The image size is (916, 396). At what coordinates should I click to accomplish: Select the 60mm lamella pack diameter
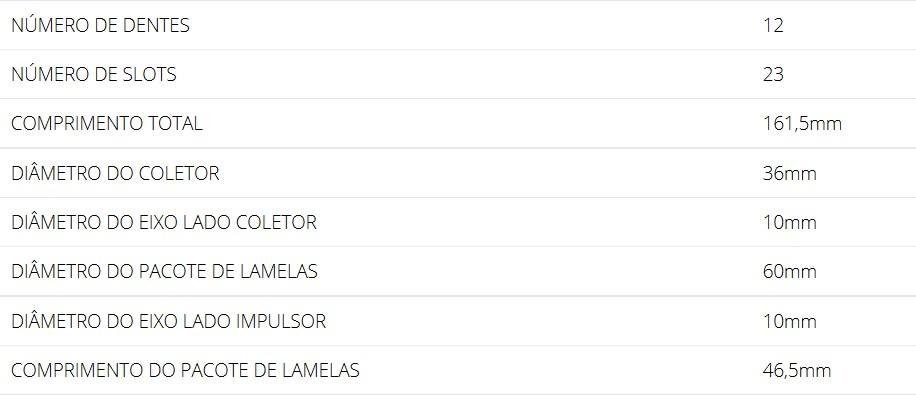(x=789, y=272)
